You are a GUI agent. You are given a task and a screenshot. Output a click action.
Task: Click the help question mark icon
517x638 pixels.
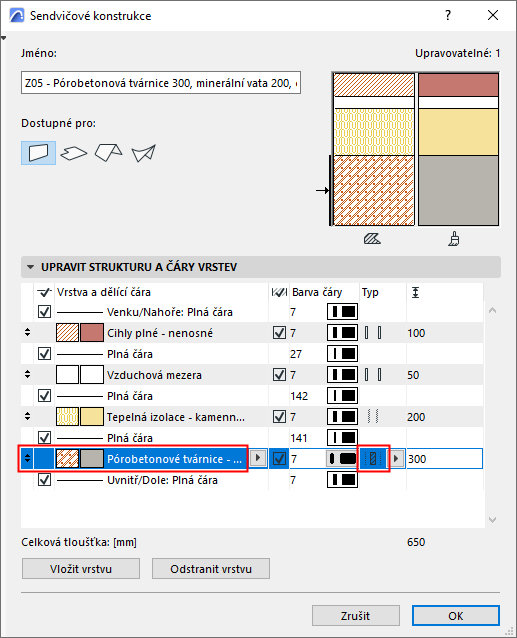click(448, 15)
